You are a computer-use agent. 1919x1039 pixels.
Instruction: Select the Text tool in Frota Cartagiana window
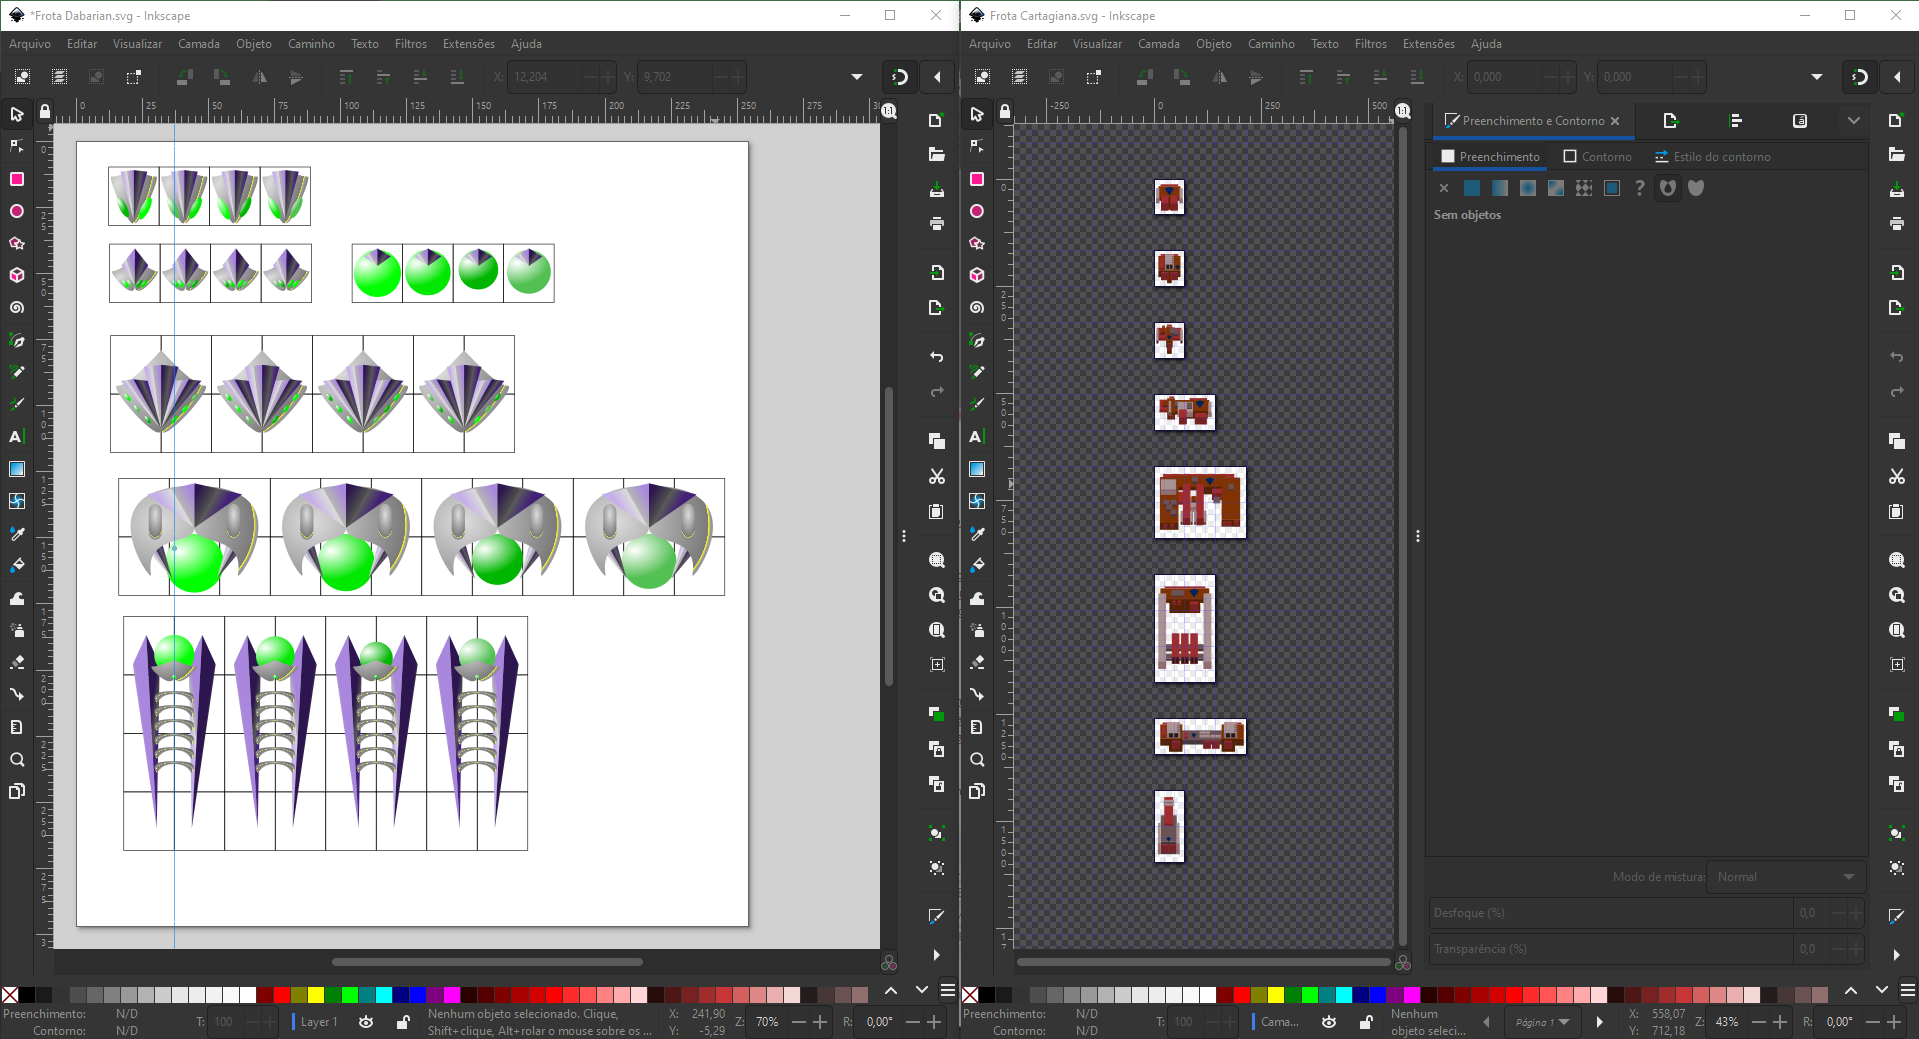tap(976, 436)
